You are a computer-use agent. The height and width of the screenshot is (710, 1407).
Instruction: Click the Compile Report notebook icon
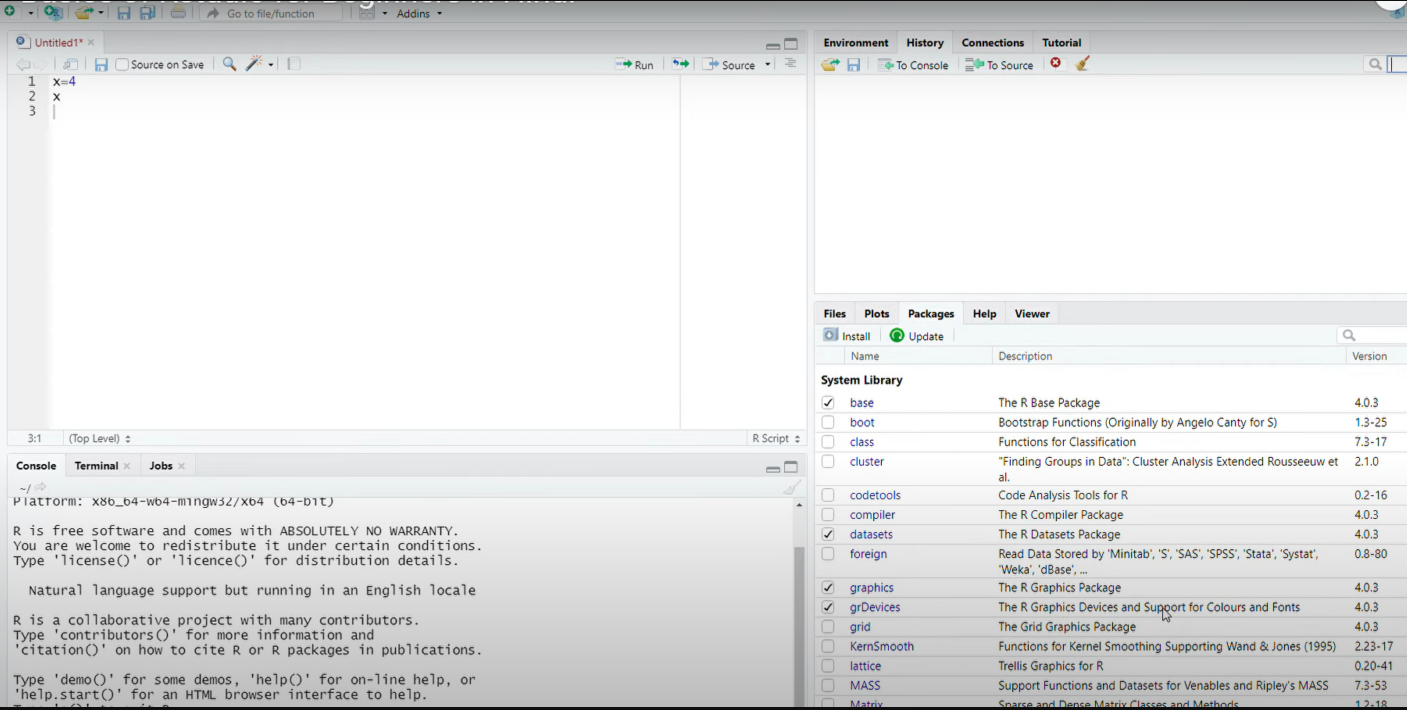pos(293,64)
